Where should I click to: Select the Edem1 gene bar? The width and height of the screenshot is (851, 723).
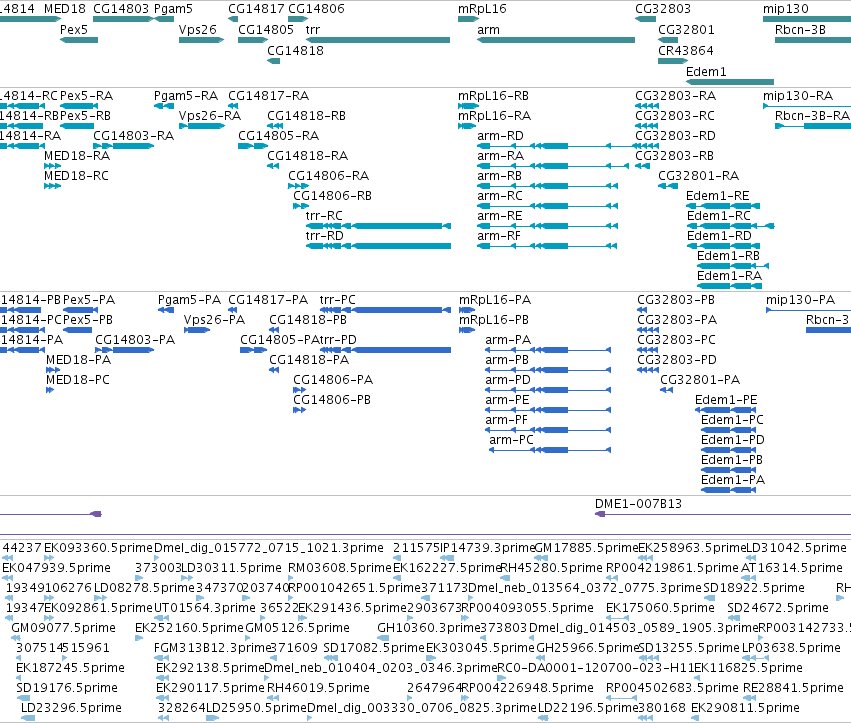[x=730, y=82]
